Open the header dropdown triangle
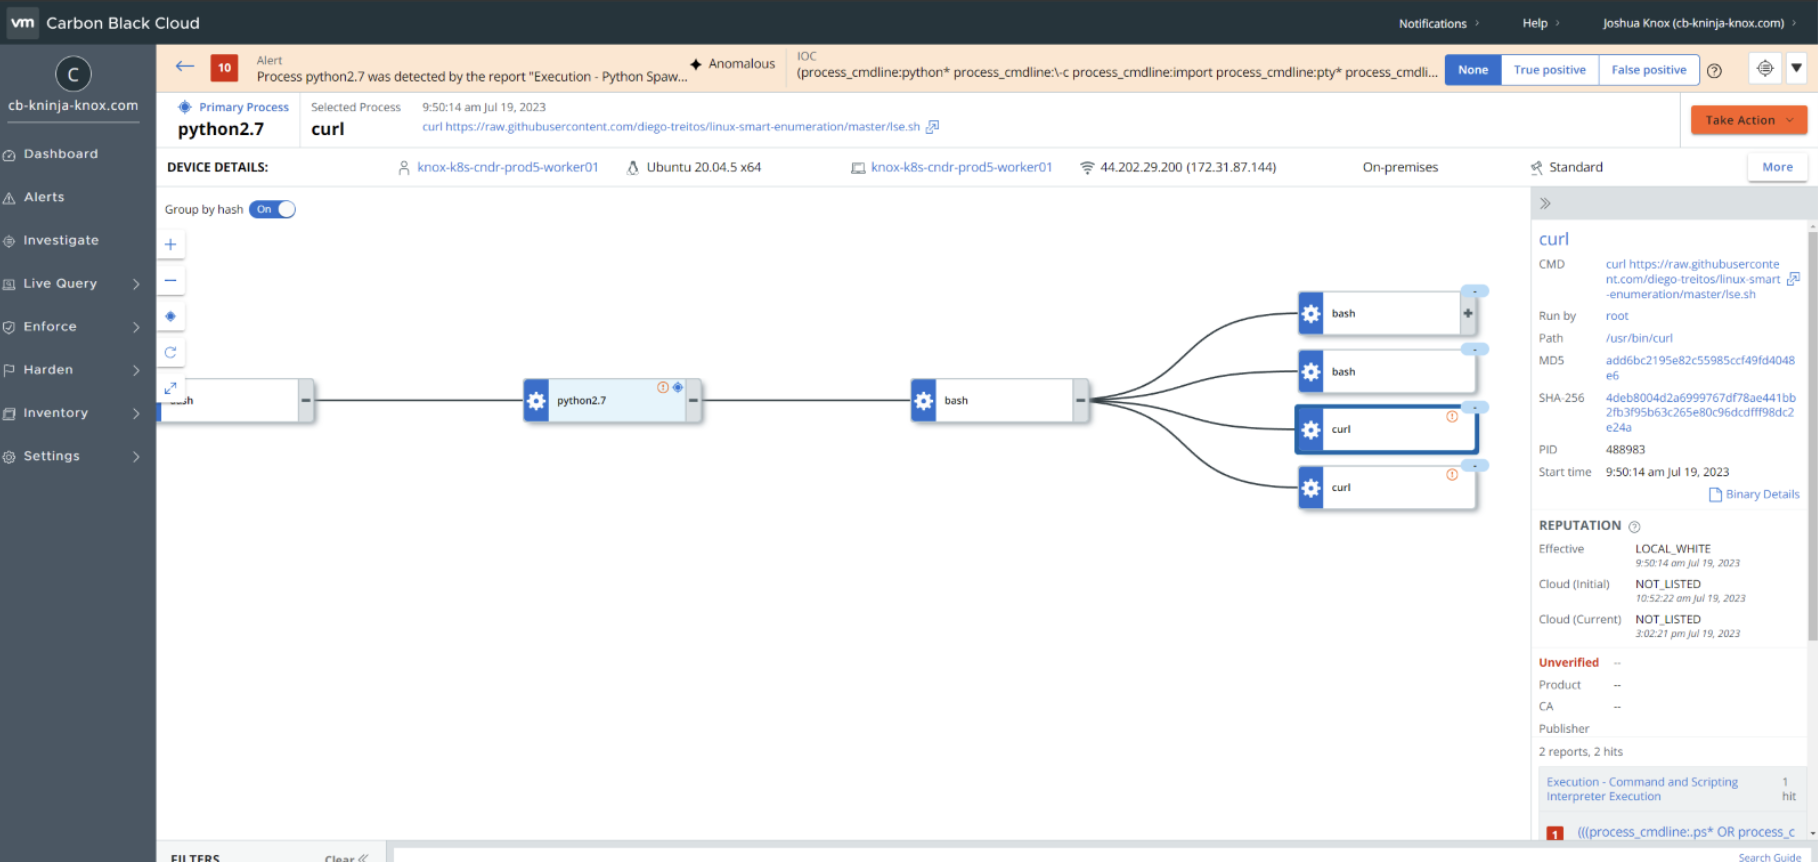Image resolution: width=1818 pixels, height=862 pixels. pos(1797,68)
